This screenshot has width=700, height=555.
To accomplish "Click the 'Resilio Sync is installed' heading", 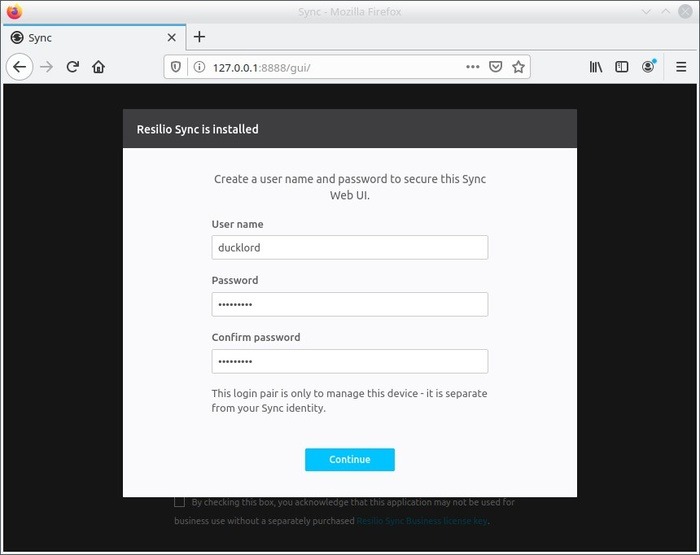I will tap(197, 129).
